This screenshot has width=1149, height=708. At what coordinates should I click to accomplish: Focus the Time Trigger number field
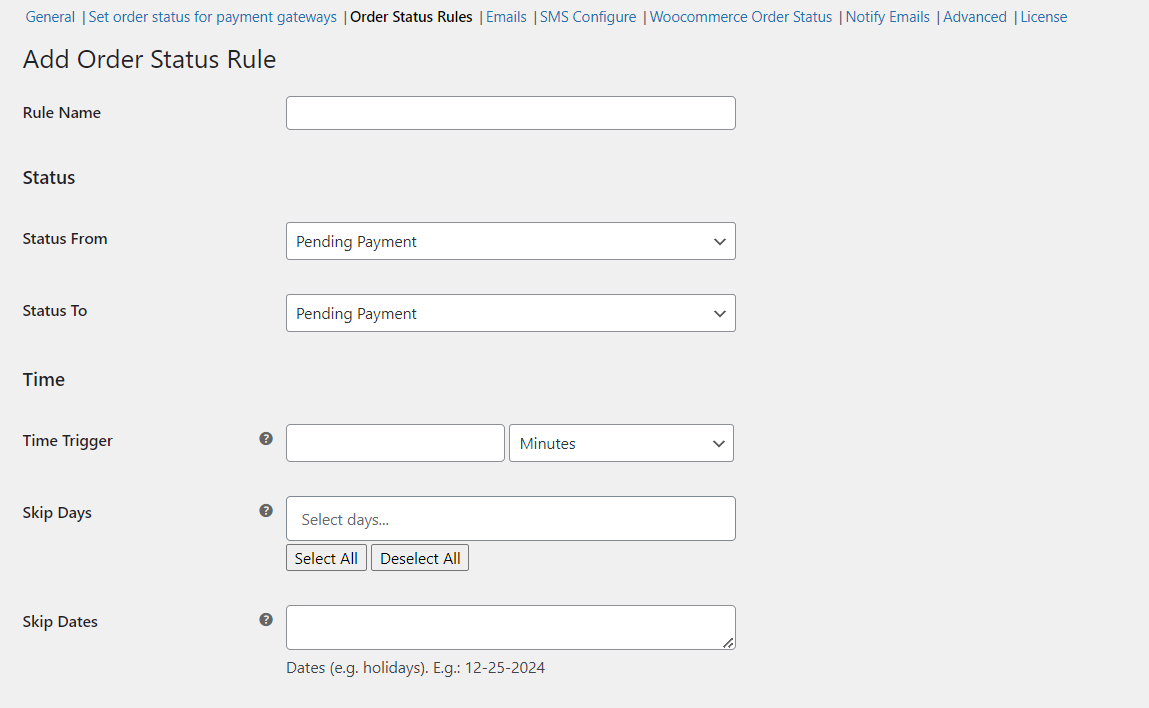tap(395, 443)
